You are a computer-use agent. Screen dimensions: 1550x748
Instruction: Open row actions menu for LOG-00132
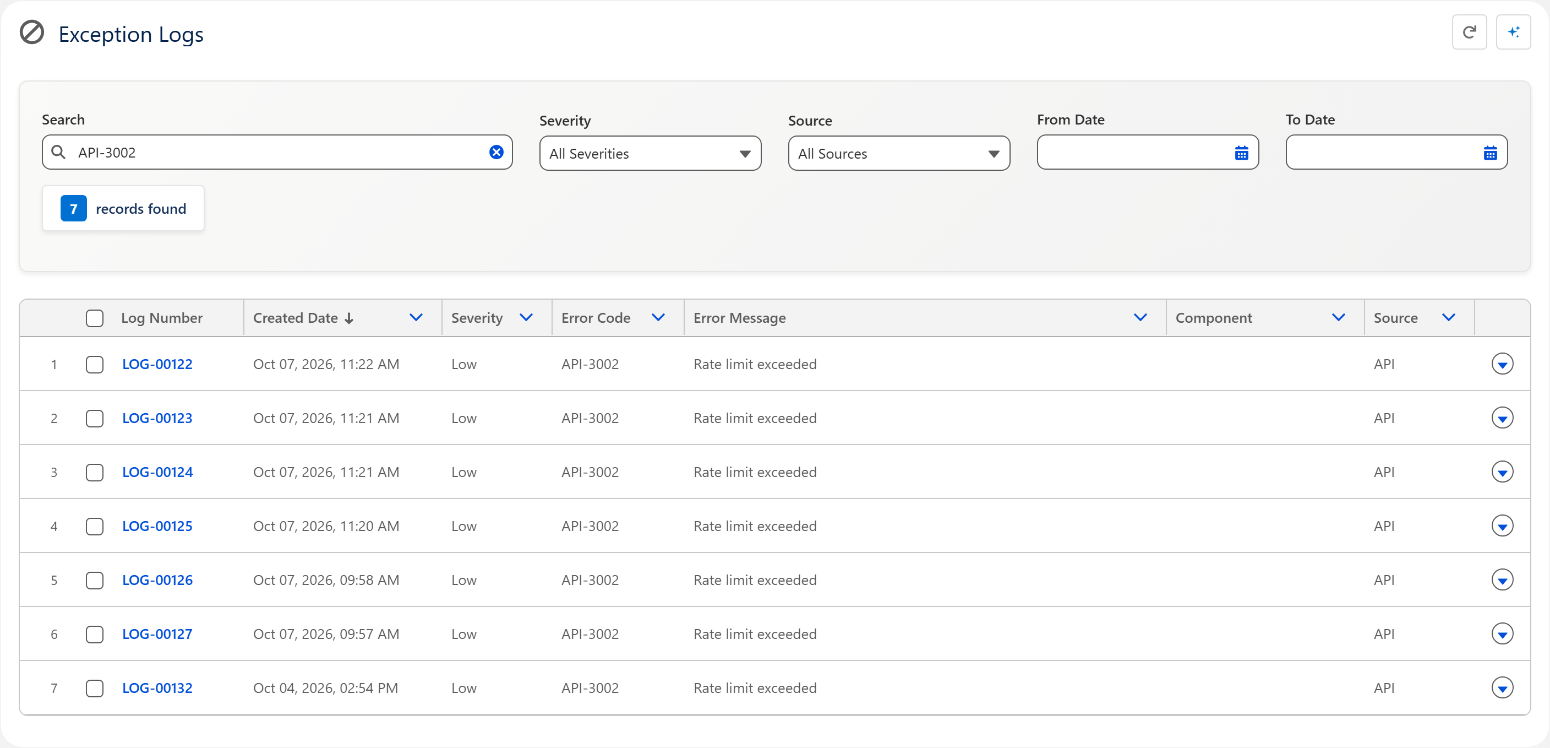(1502, 688)
